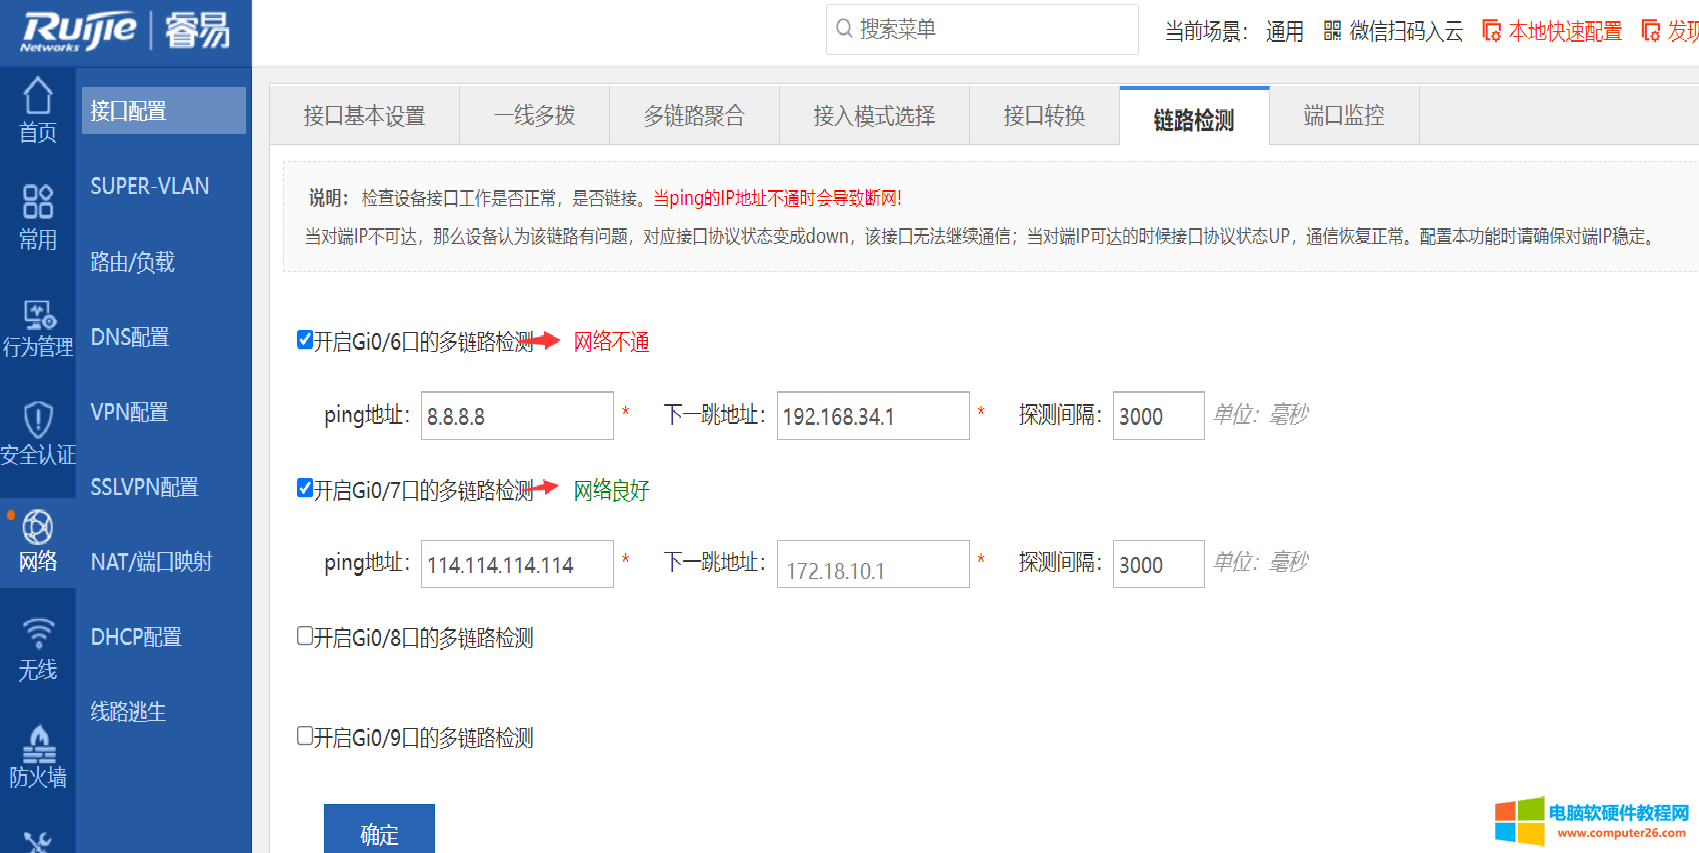Screen dimensions: 1699x853
Task: Click Gi0/6 ping address field 8.8.8.8
Action: click(x=517, y=416)
